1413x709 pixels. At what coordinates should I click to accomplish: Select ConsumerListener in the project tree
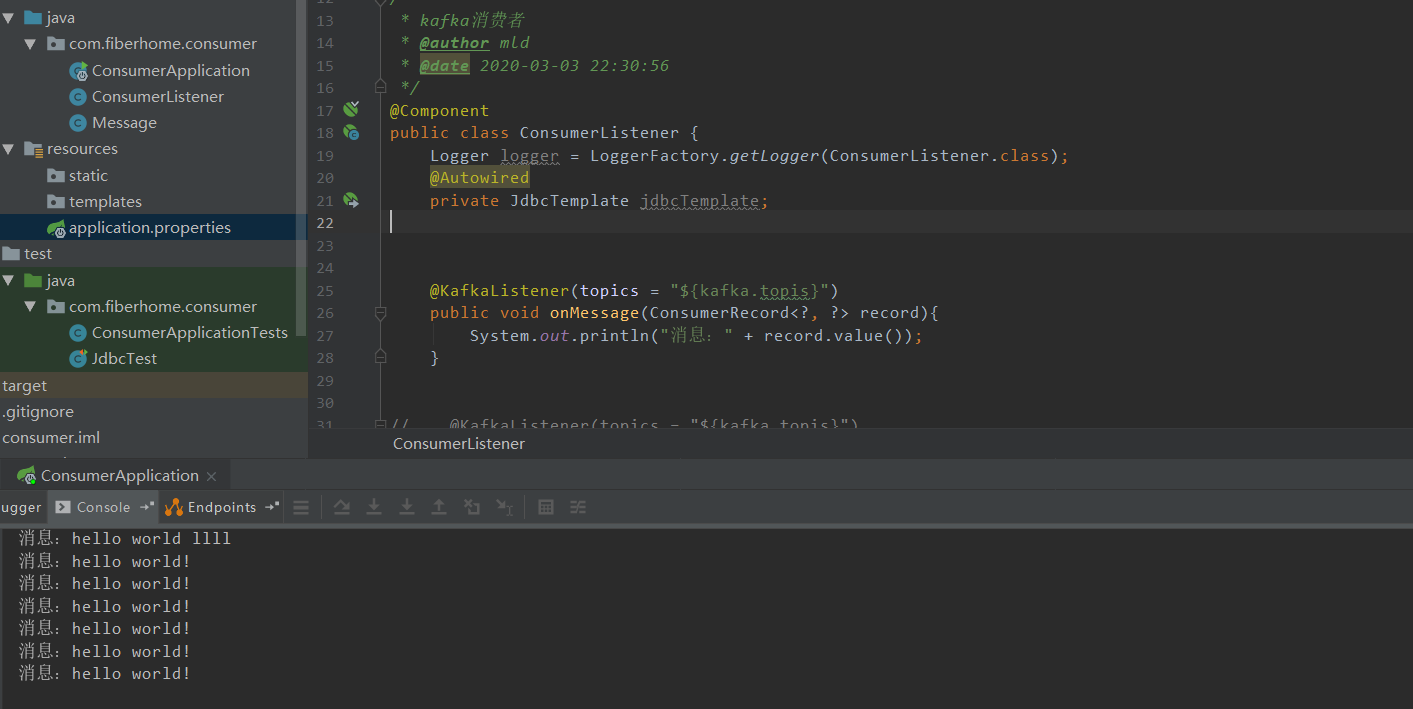pyautogui.click(x=158, y=97)
